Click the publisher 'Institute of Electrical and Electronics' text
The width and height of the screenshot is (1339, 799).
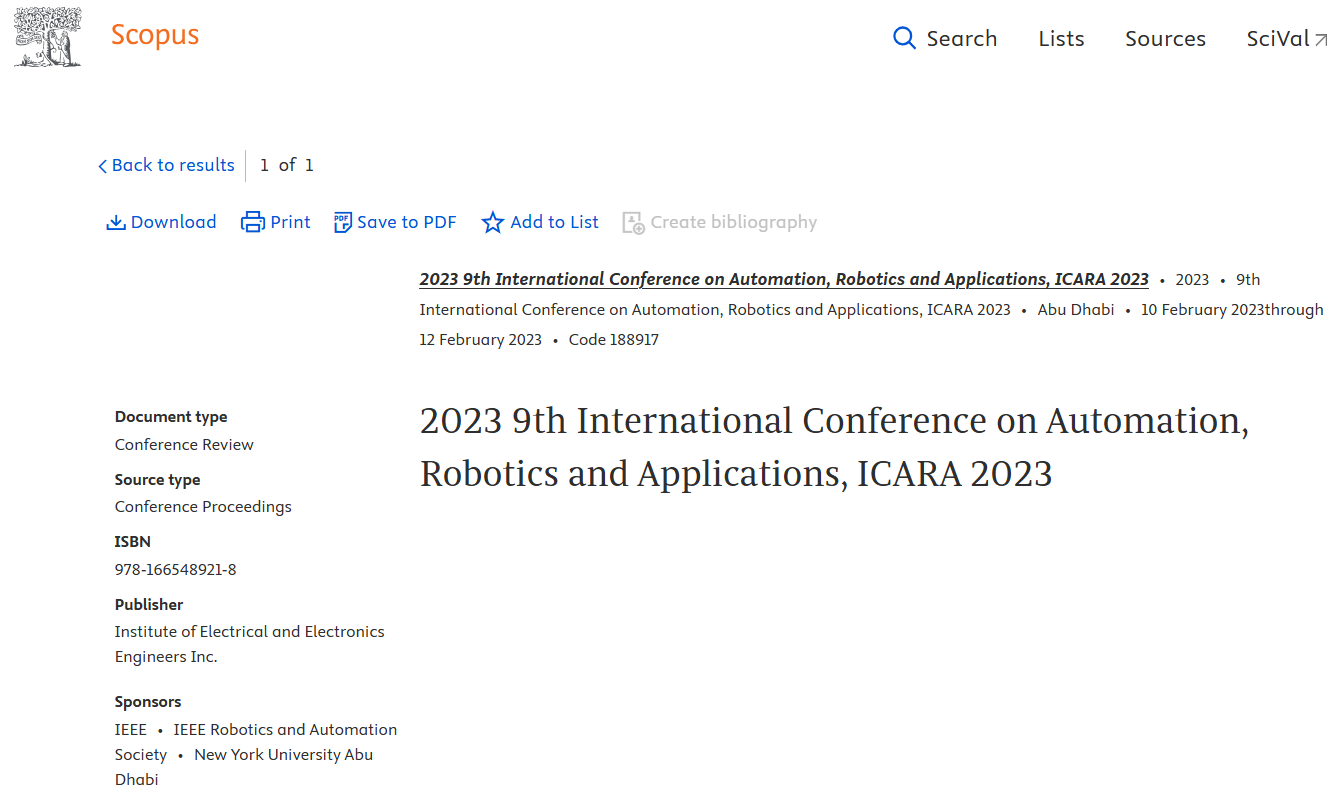(249, 631)
